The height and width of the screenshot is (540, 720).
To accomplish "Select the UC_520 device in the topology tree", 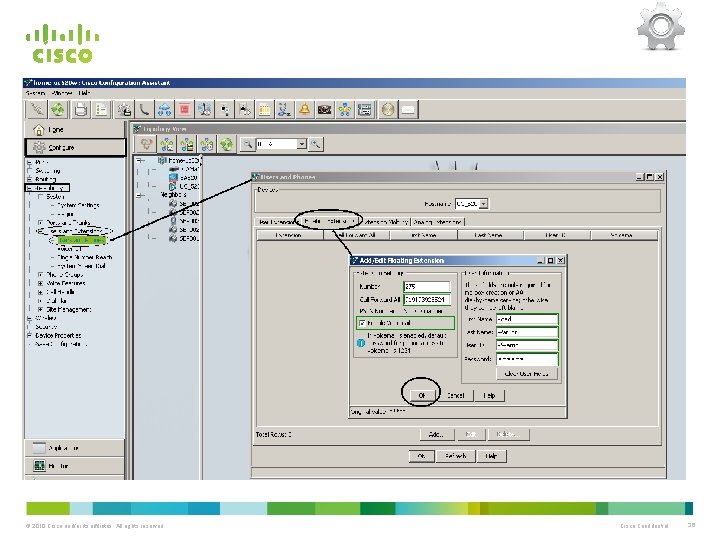I will point(184,186).
